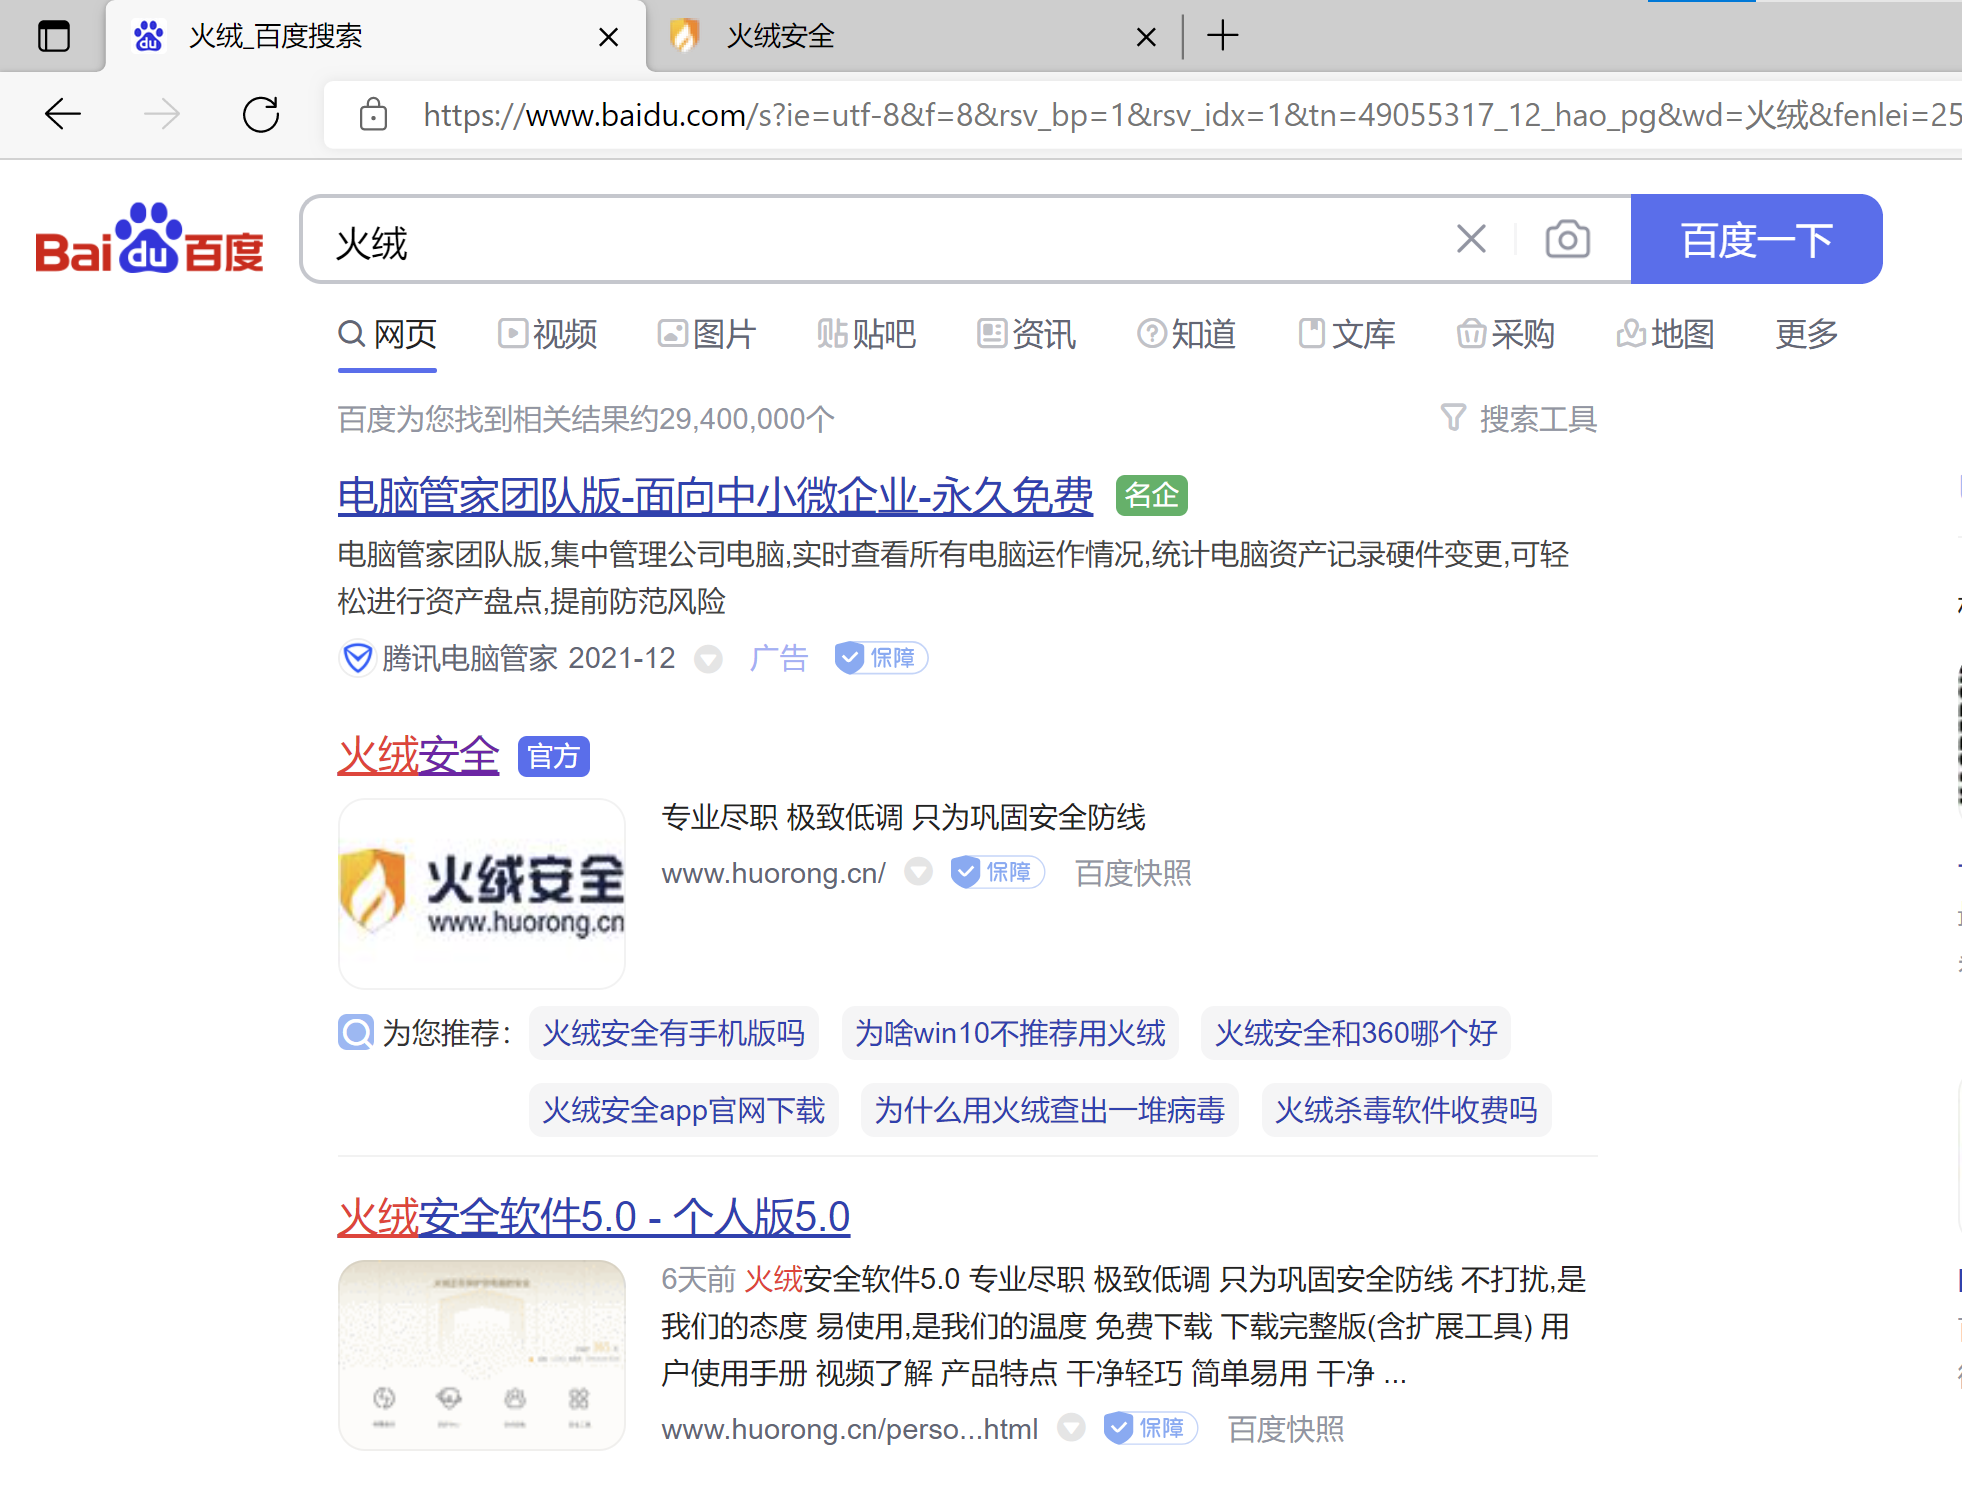The height and width of the screenshot is (1491, 1962).
Task: Open 火绒安全软件5.0 - 个人版5.0 link
Action: pyautogui.click(x=594, y=1218)
